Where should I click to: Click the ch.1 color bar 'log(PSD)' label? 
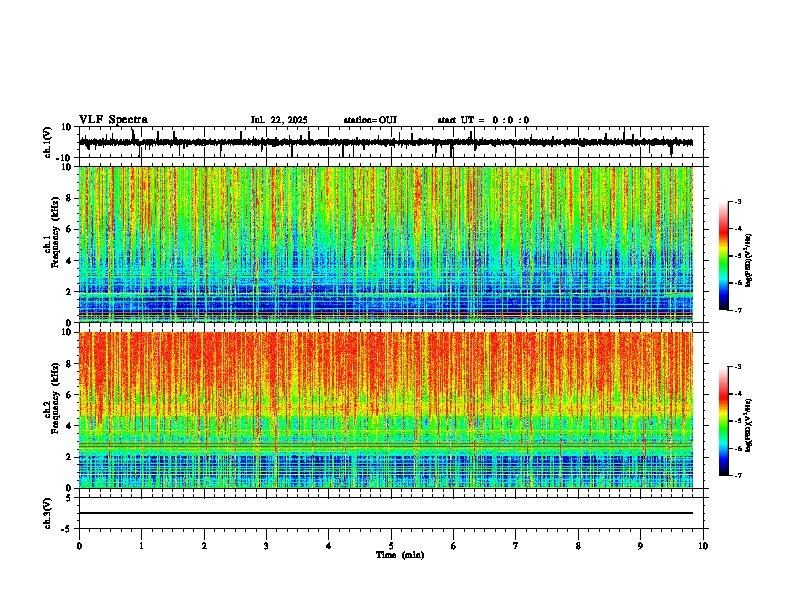[x=748, y=261]
